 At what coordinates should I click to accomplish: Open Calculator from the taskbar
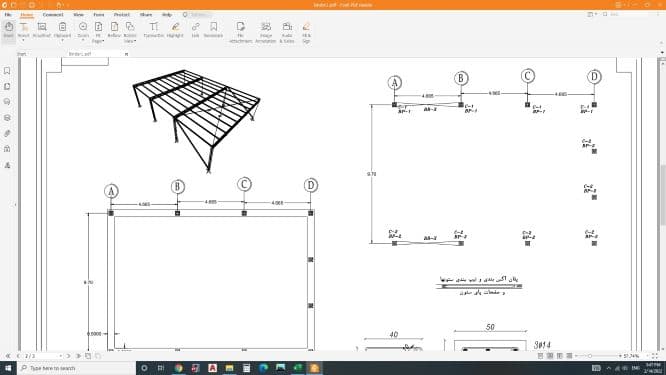(x=246, y=368)
